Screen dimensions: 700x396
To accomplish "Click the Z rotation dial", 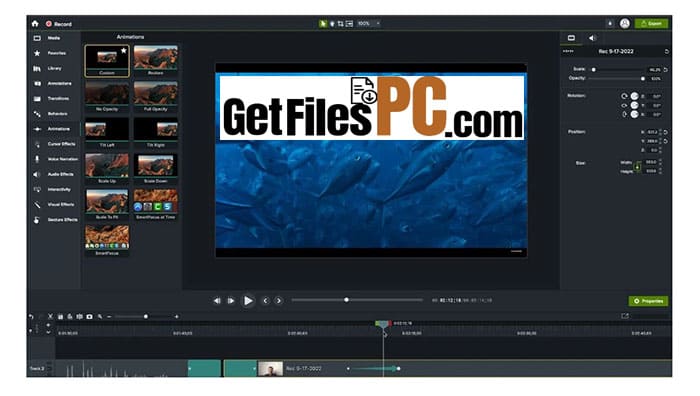I will point(634,96).
